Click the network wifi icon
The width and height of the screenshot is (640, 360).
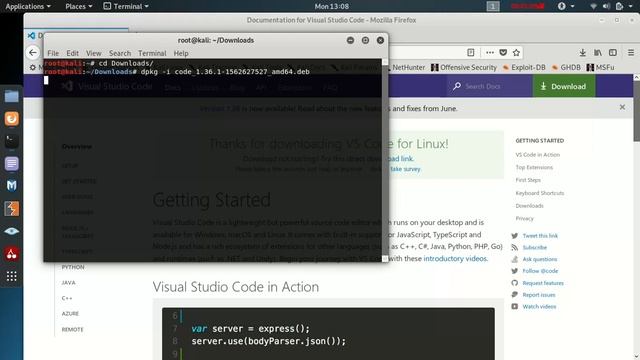(x=593, y=6)
